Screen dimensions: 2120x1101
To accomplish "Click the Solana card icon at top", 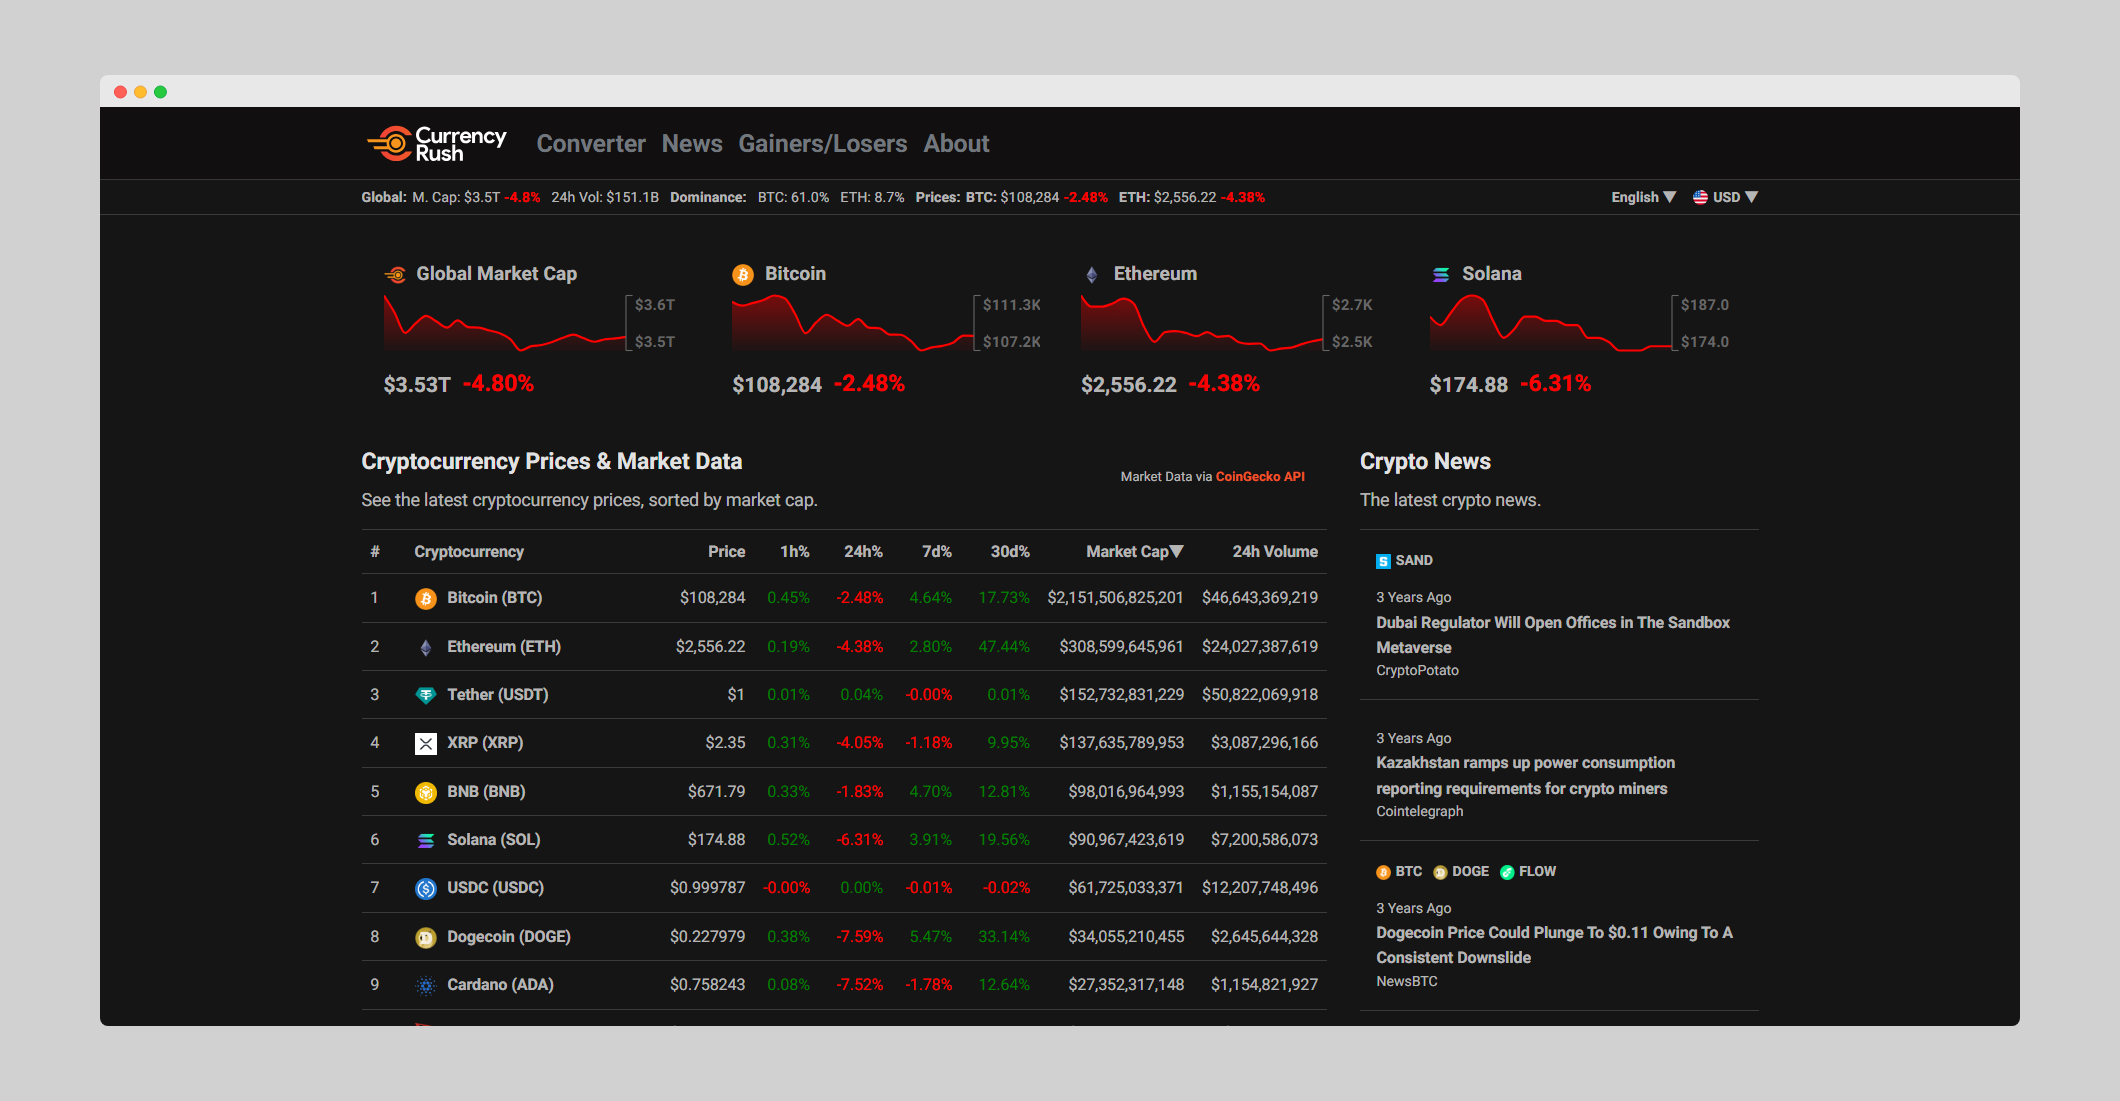I will [x=1441, y=274].
